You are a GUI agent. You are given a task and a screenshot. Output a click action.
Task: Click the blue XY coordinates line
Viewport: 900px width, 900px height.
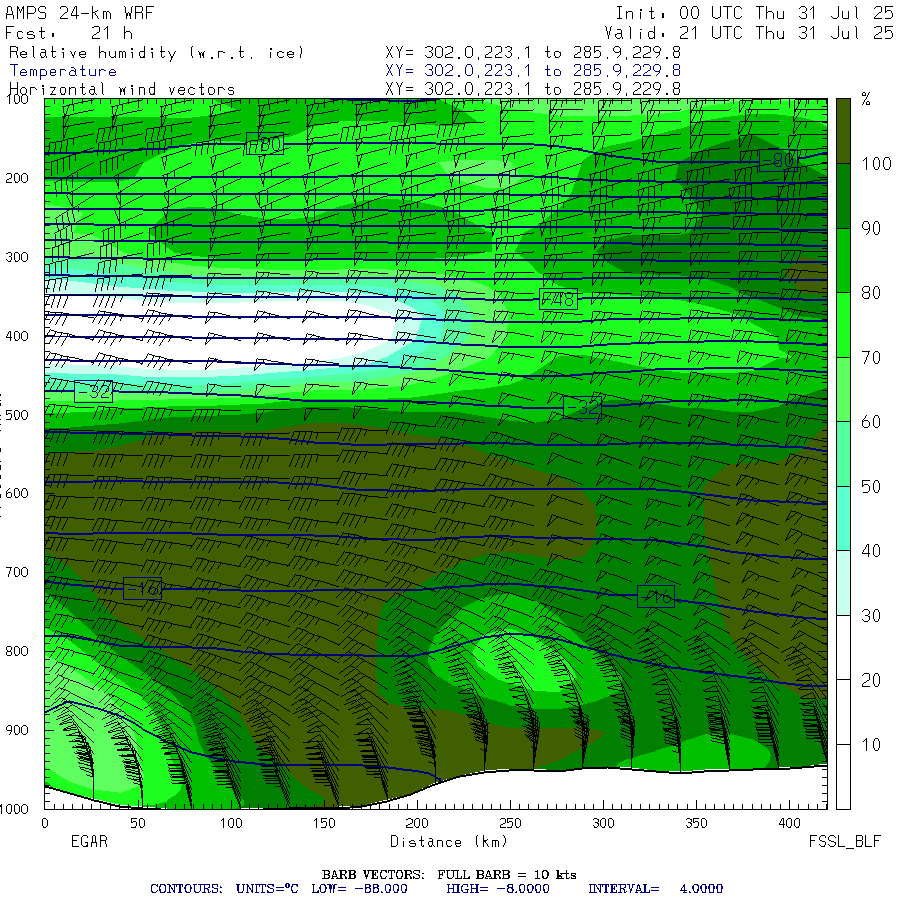pyautogui.click(x=533, y=71)
